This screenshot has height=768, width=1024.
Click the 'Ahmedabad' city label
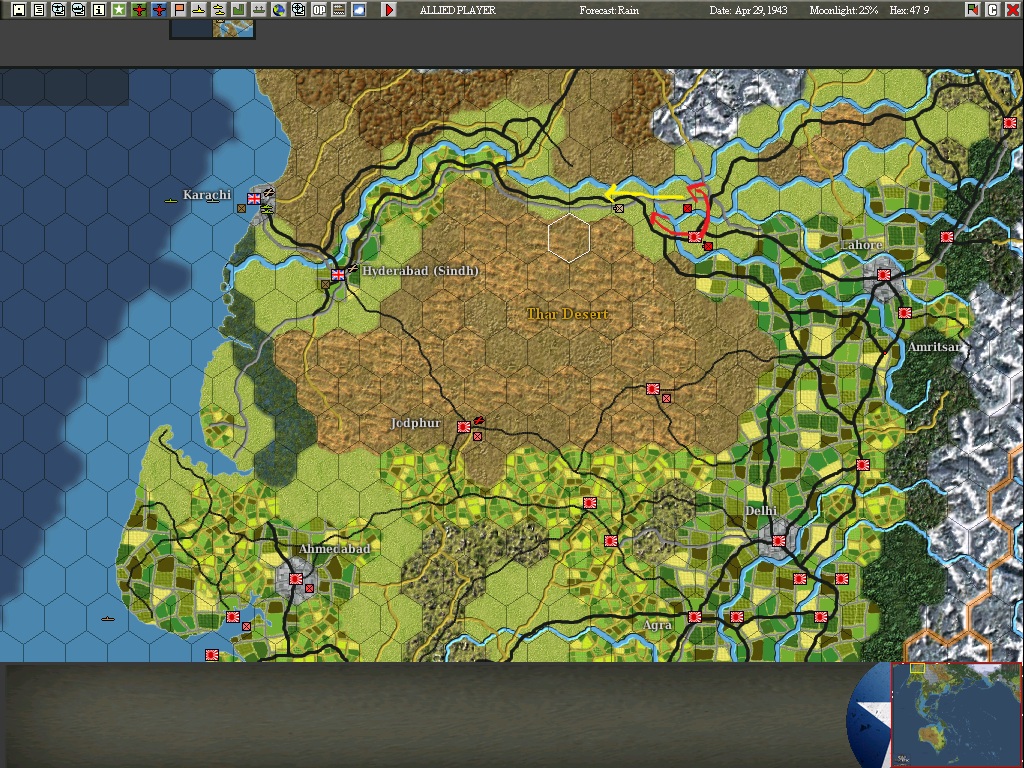coord(334,549)
